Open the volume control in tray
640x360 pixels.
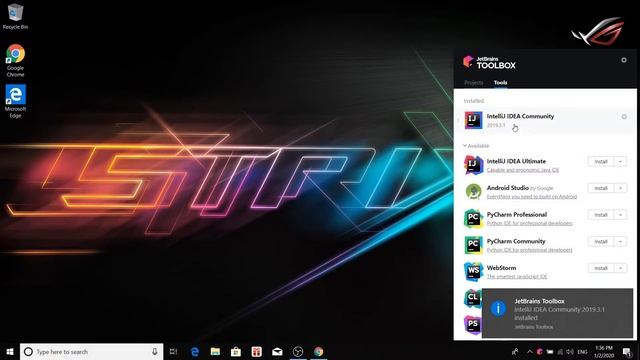(570, 351)
